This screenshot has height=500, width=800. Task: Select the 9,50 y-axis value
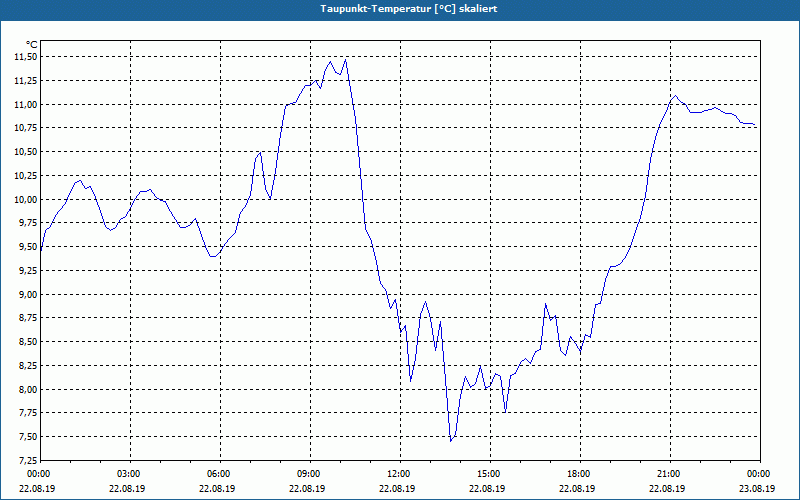tap(28, 247)
